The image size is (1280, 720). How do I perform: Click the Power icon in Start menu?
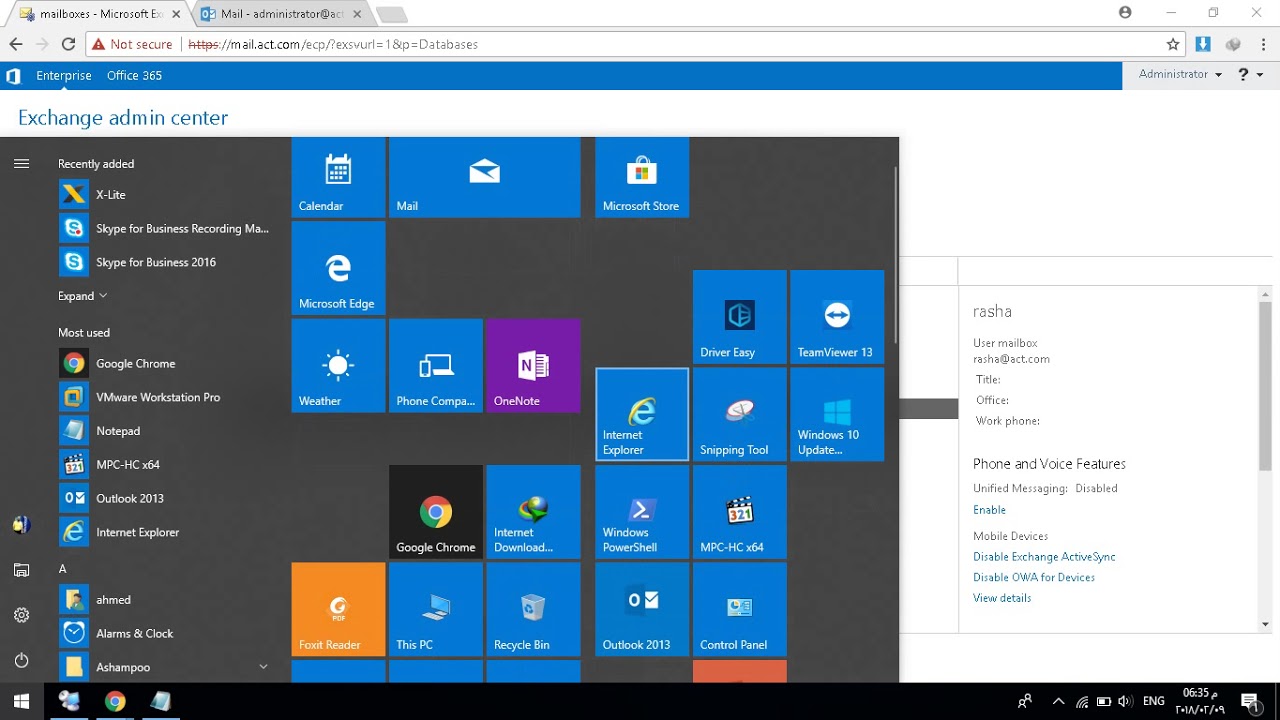pos(22,660)
